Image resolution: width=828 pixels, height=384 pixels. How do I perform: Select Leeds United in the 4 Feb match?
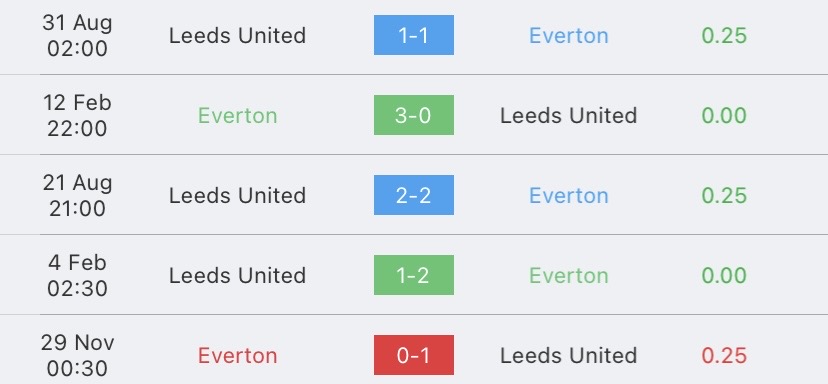click(x=237, y=275)
